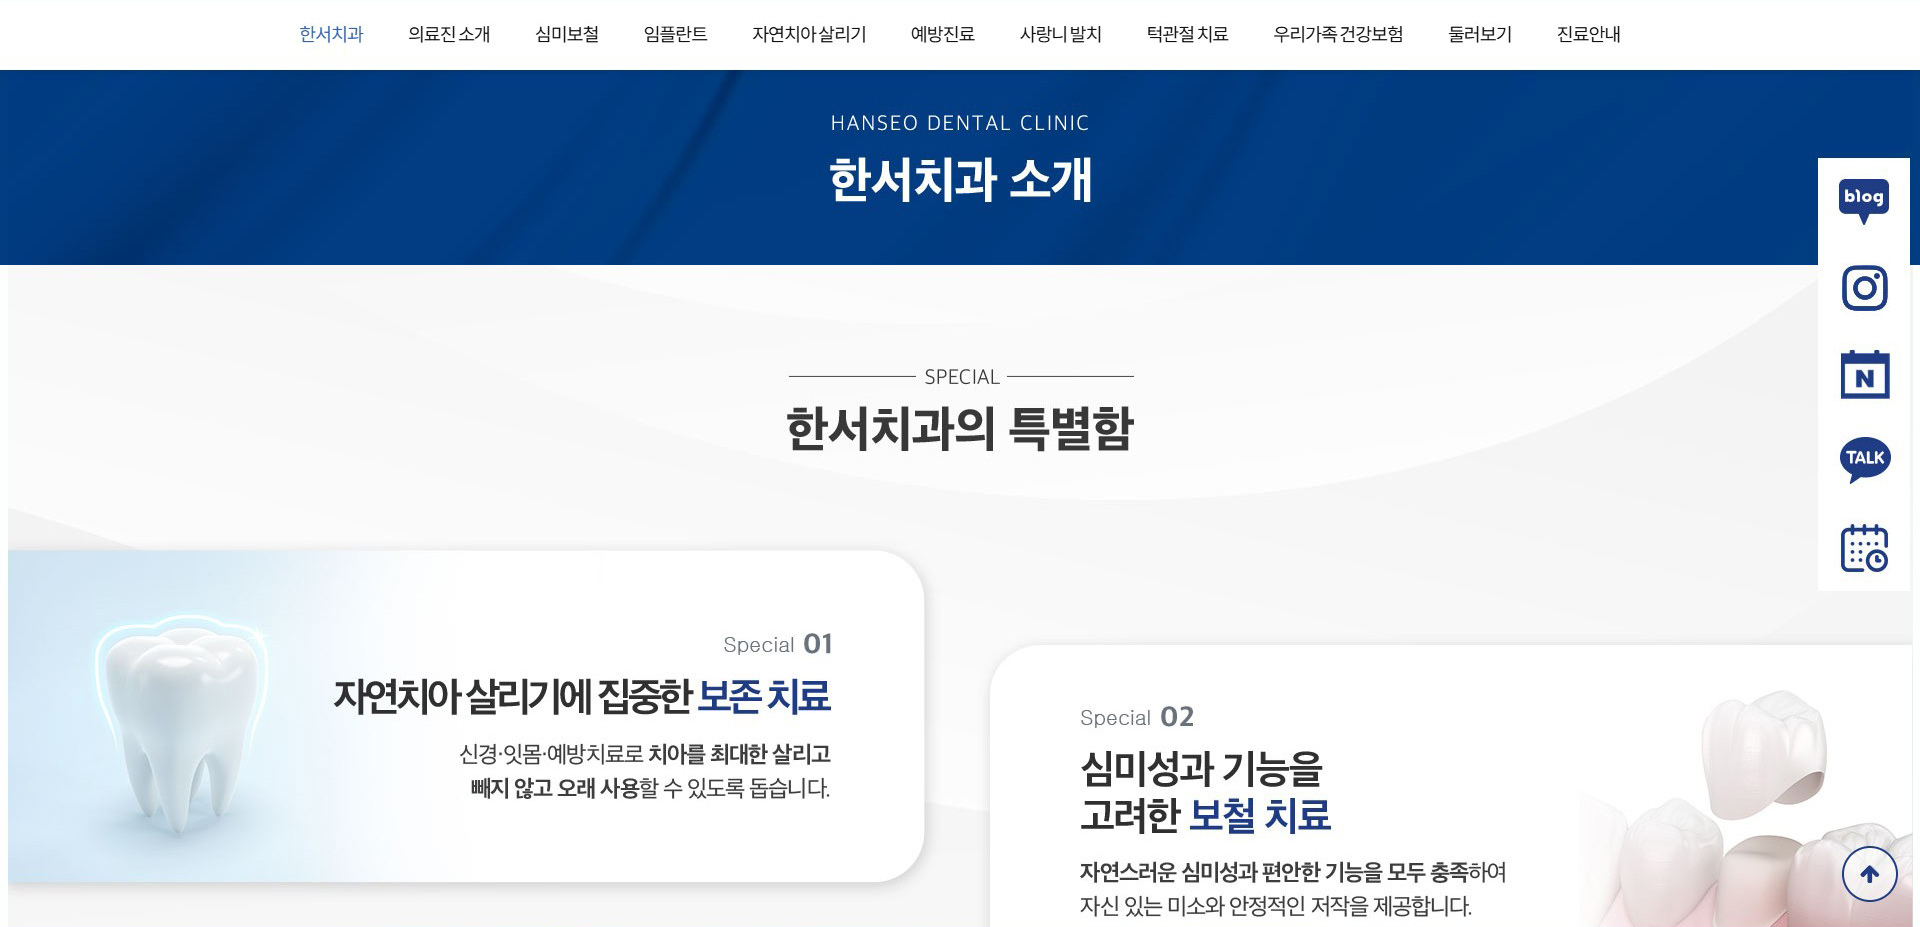Open the Instagram icon in sidebar
The image size is (1920, 927).
click(1864, 288)
